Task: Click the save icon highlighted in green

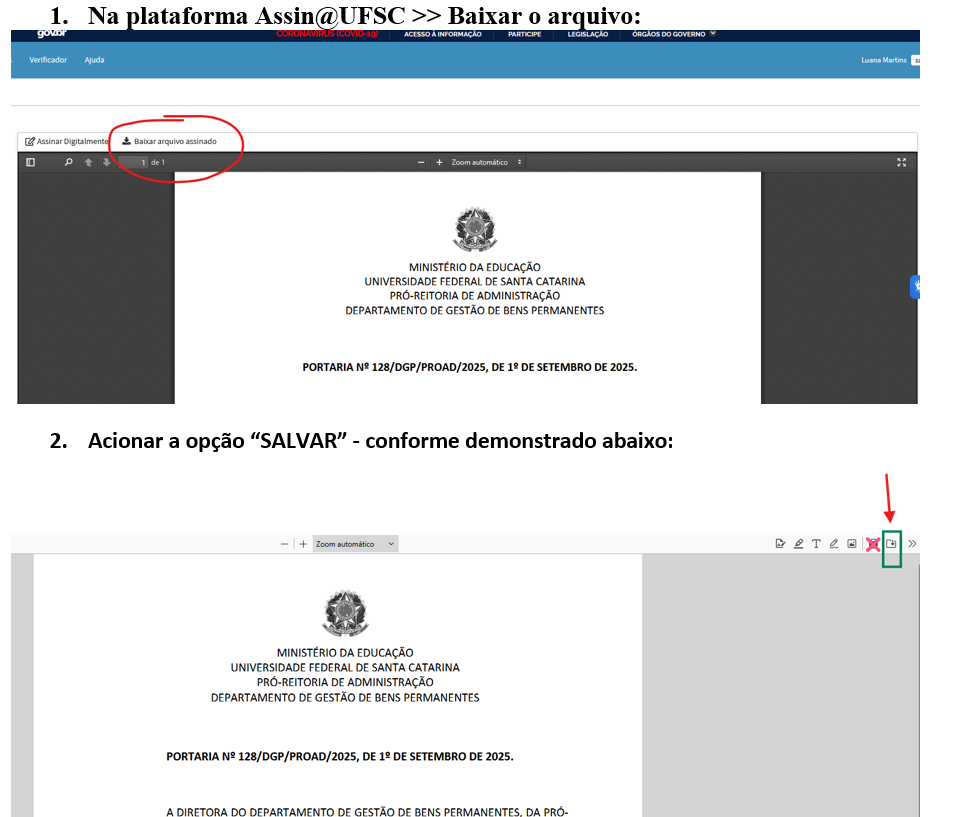Action: click(x=892, y=544)
